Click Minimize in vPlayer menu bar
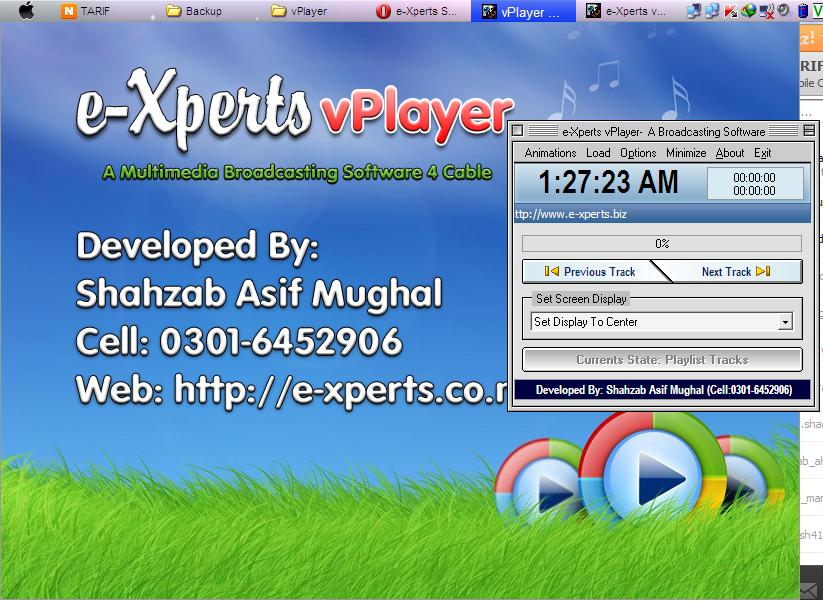The width and height of the screenshot is (823, 601). (x=685, y=153)
